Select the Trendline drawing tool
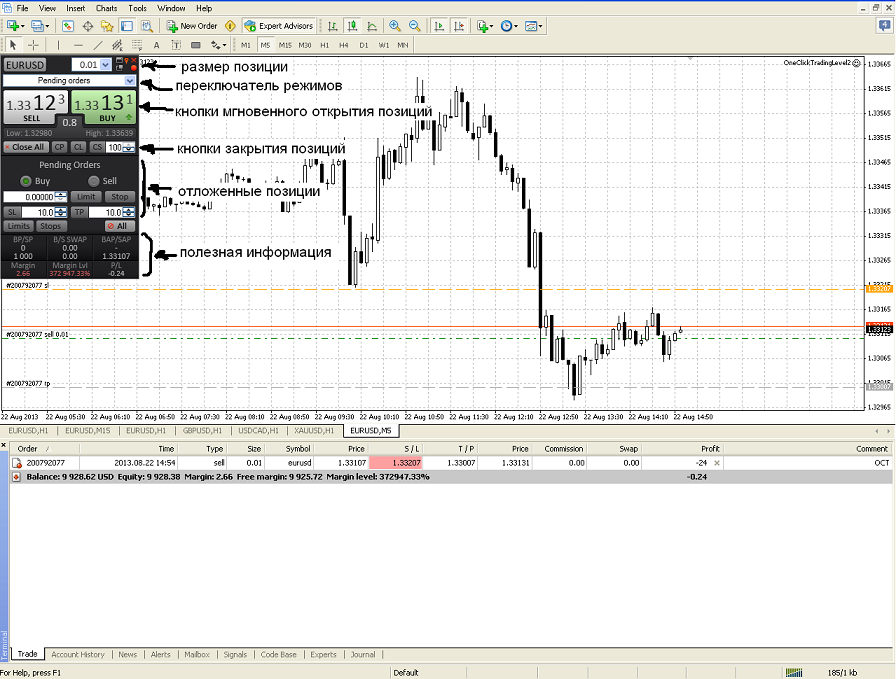Screen dimensions: 896x679 pos(98,45)
